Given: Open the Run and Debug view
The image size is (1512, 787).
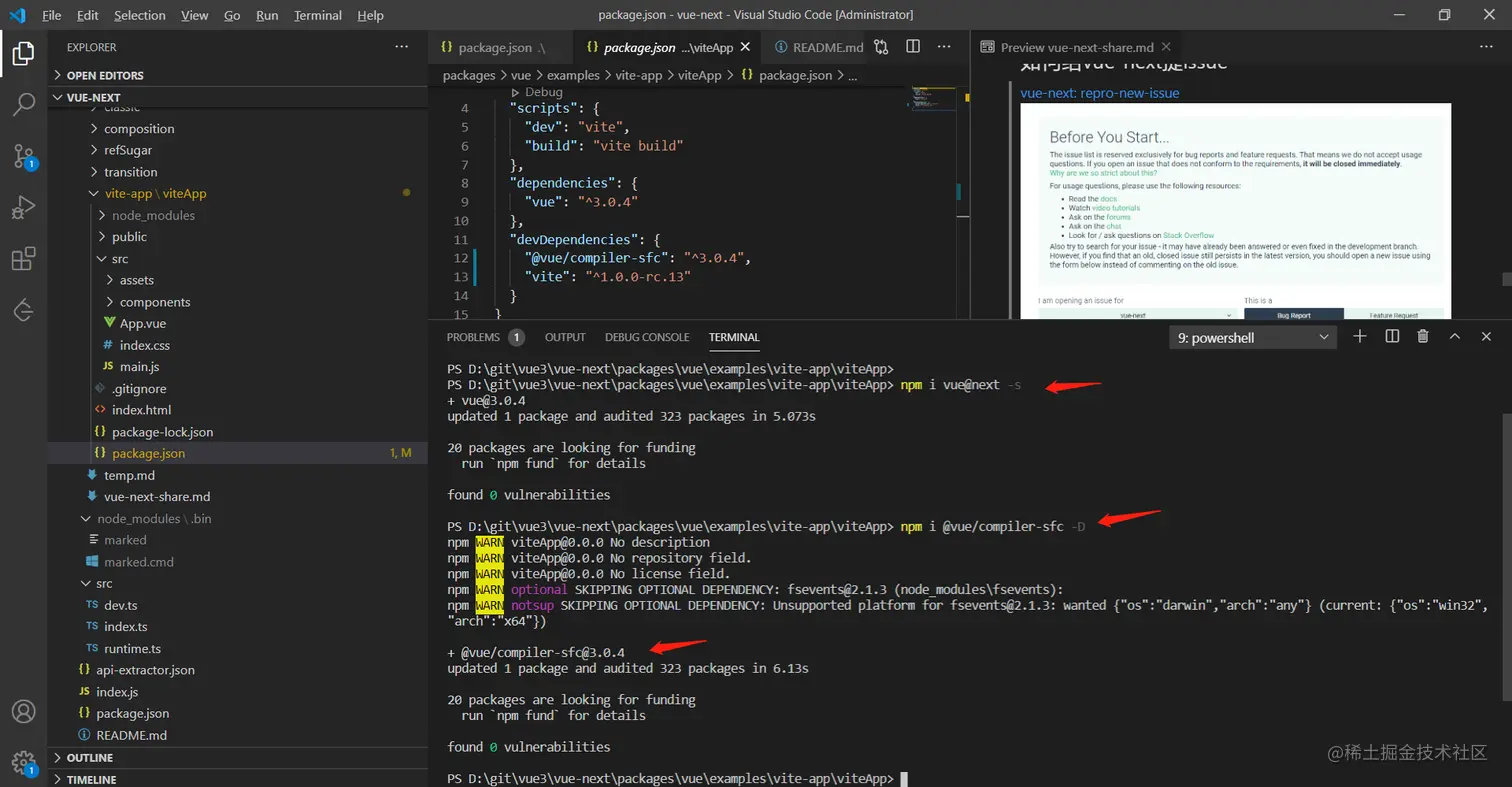Looking at the screenshot, I should pyautogui.click(x=23, y=207).
